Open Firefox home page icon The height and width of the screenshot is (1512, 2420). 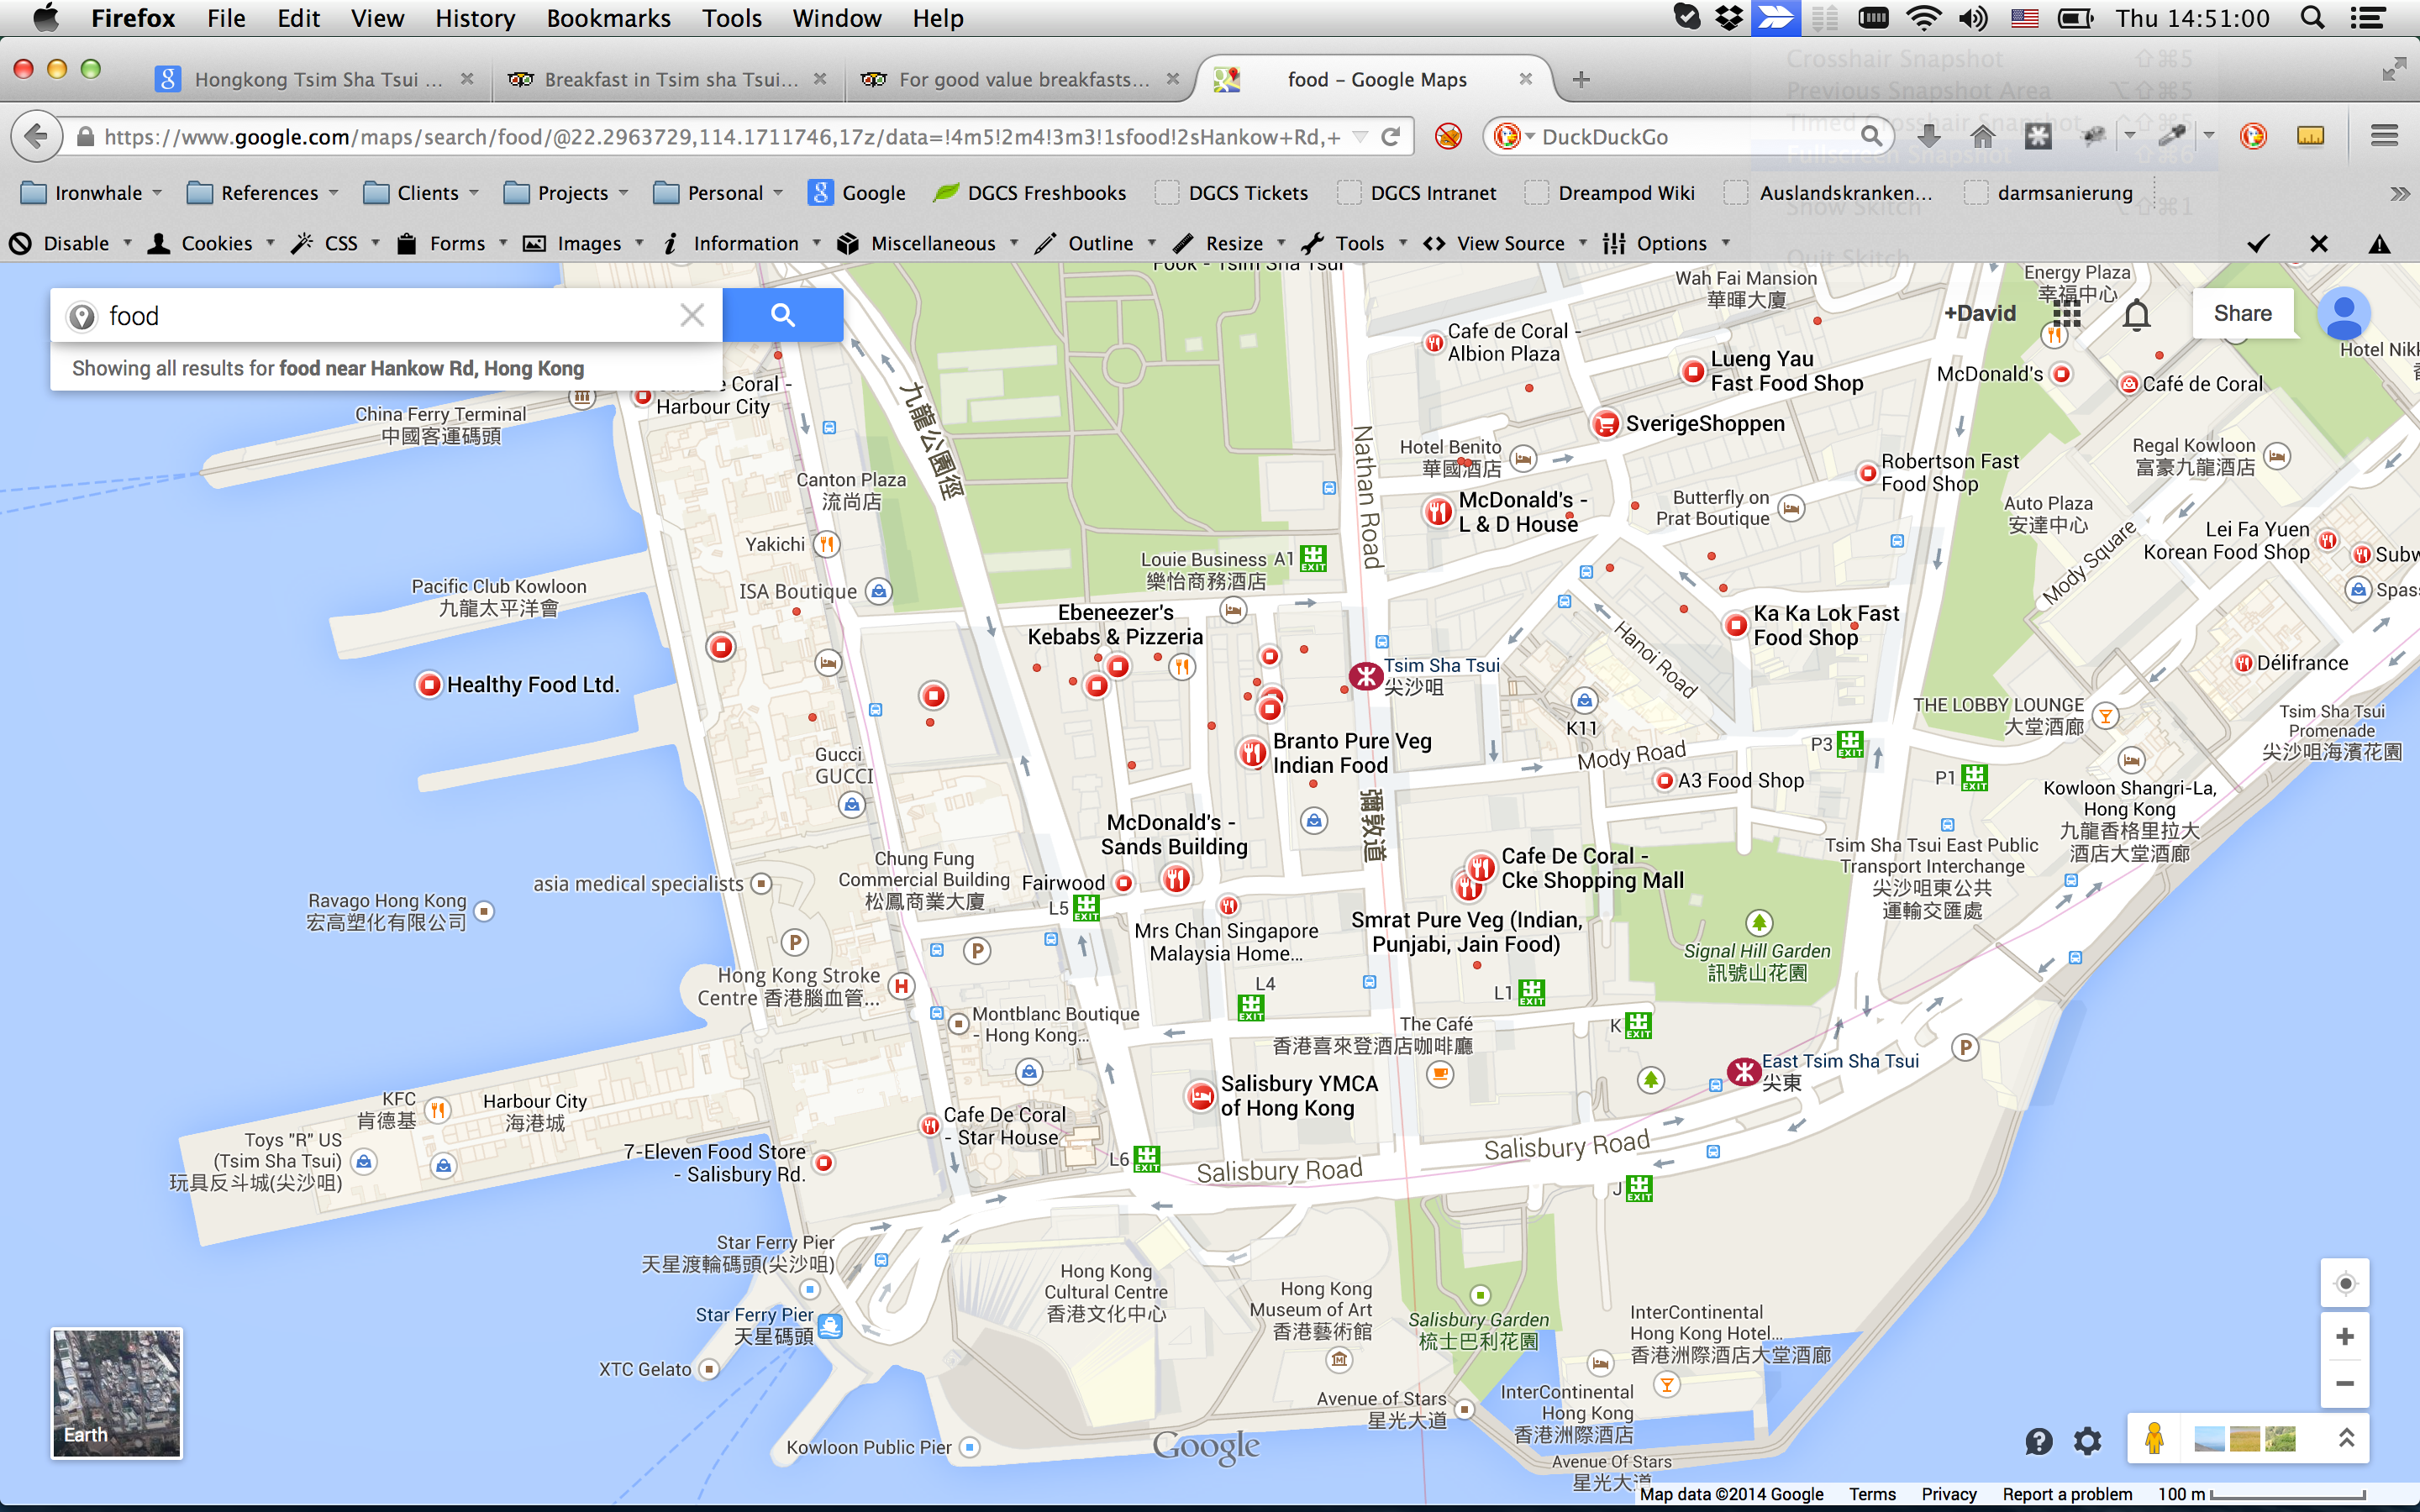[x=1983, y=136]
